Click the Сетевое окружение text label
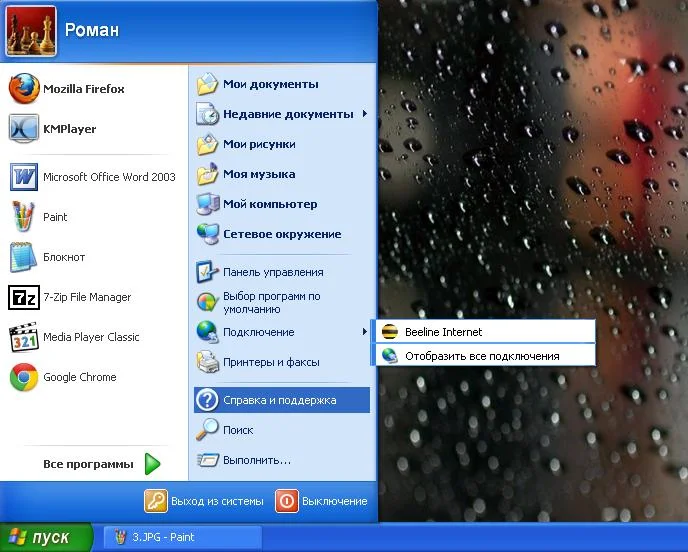This screenshot has height=552, width=688. pos(282,234)
